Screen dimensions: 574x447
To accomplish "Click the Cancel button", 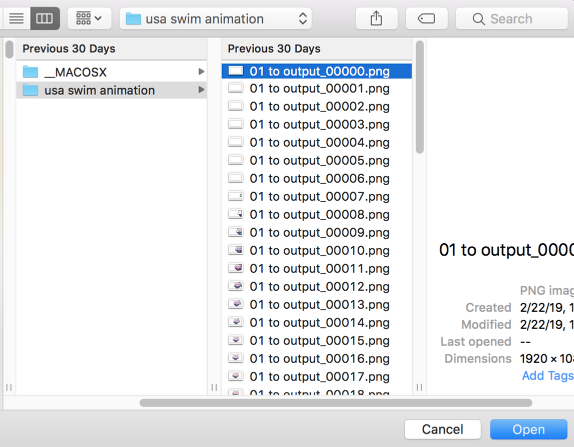I will click(443, 429).
